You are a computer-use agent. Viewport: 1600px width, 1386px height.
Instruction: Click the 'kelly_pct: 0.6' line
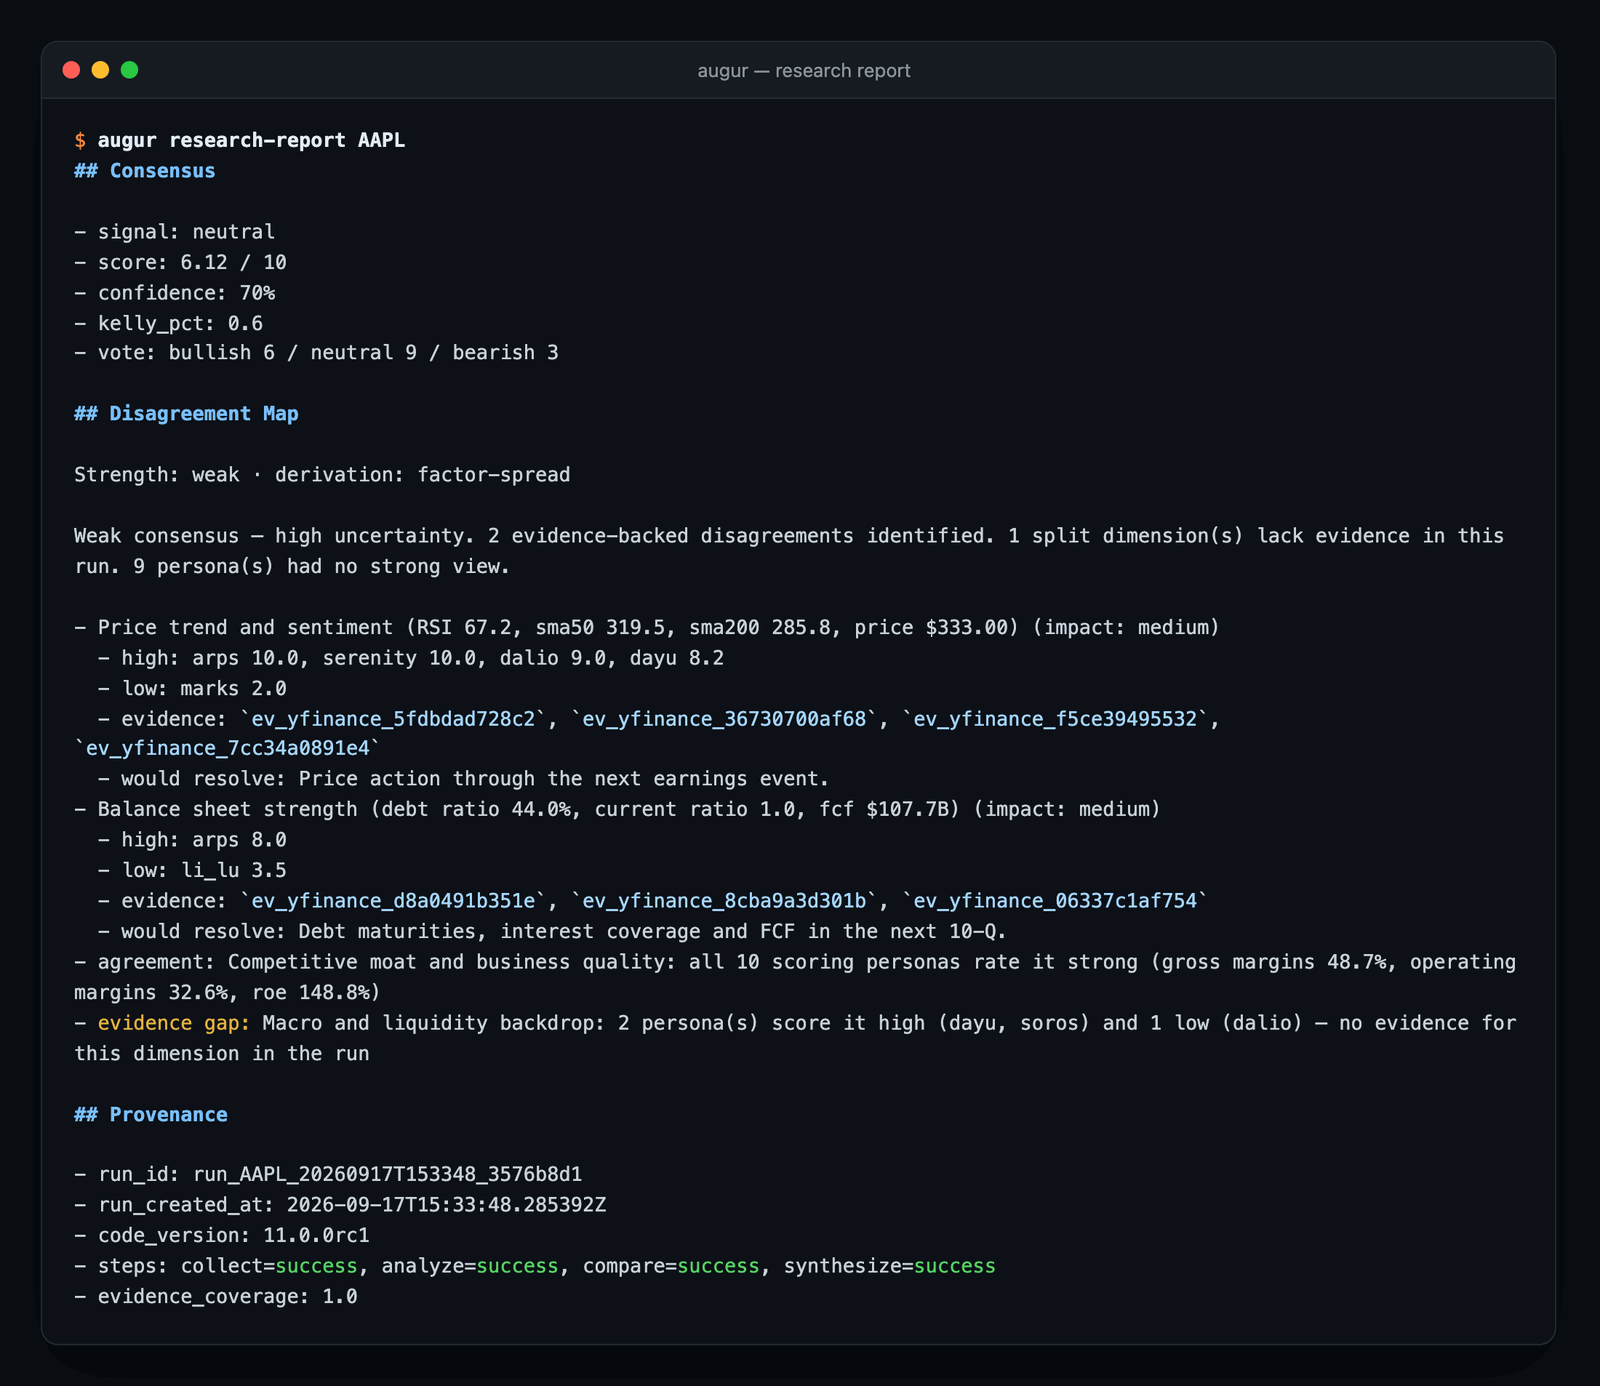point(169,323)
